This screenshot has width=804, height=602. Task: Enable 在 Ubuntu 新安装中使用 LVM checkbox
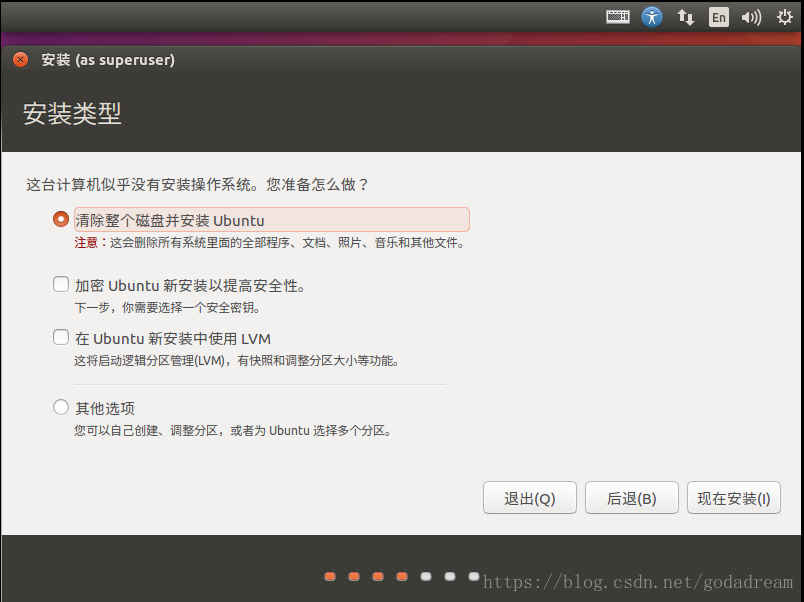point(61,337)
